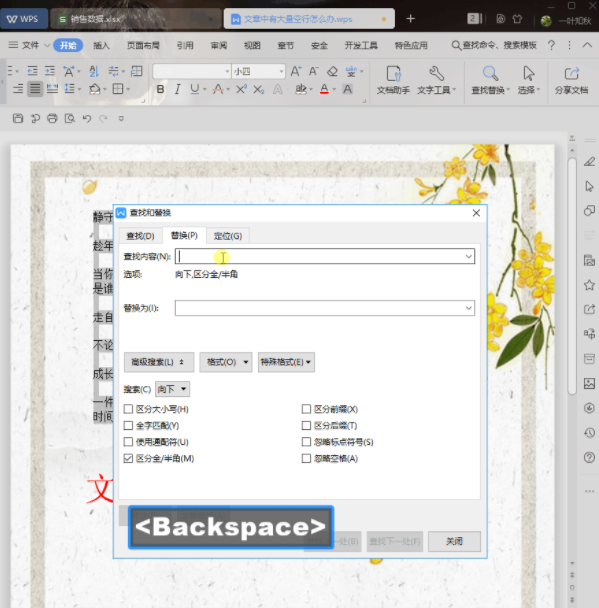This screenshot has height=608, width=599.
Task: Open 文字工具 text tools
Action: [x=436, y=80]
